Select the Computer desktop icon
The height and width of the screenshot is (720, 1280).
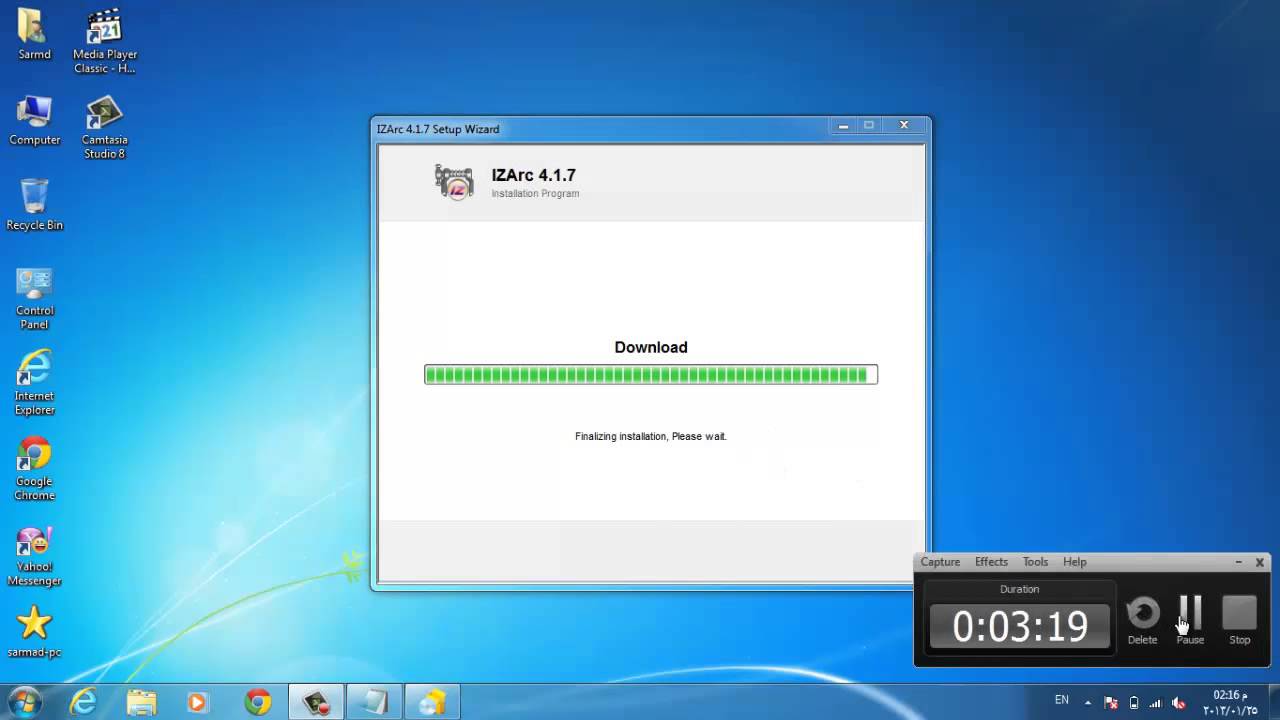click(x=34, y=120)
